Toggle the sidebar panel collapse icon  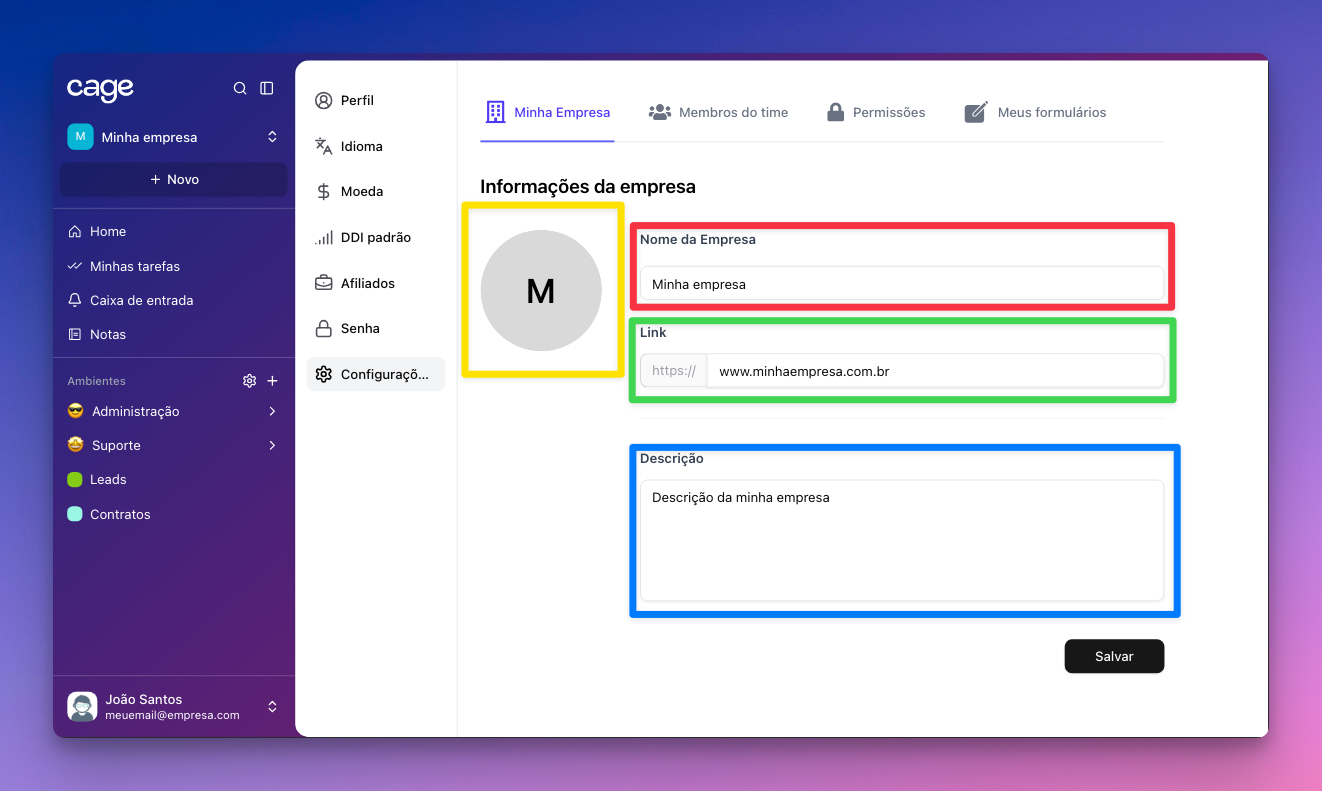pyautogui.click(x=267, y=88)
